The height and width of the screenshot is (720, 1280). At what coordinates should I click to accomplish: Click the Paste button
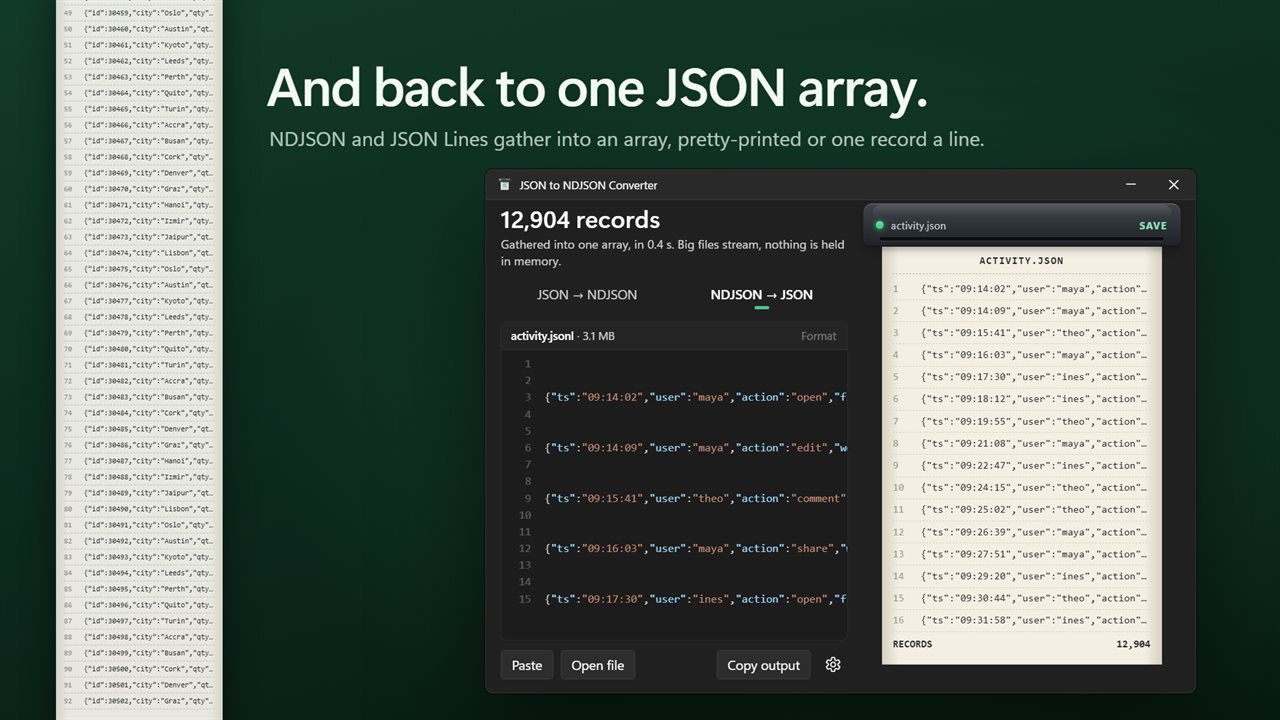pos(527,665)
